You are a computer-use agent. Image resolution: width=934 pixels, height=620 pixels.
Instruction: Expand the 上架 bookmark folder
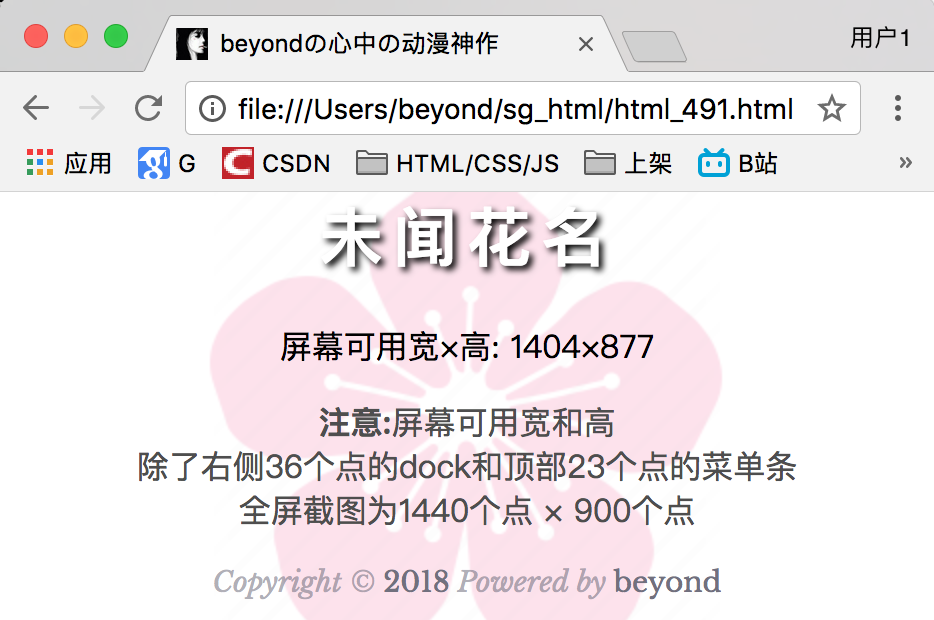click(628, 163)
